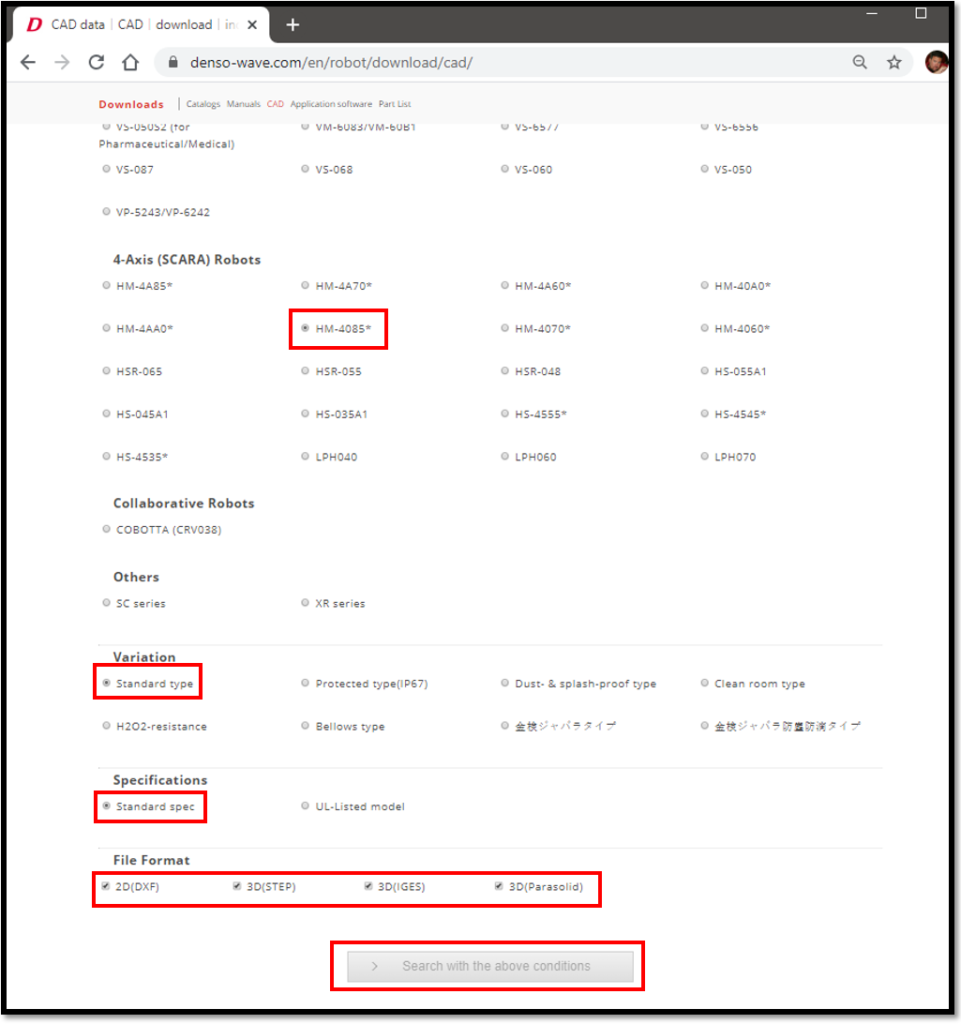Image resolution: width=961 pixels, height=1024 pixels.
Task: Open the Downloads section link
Action: 131,104
